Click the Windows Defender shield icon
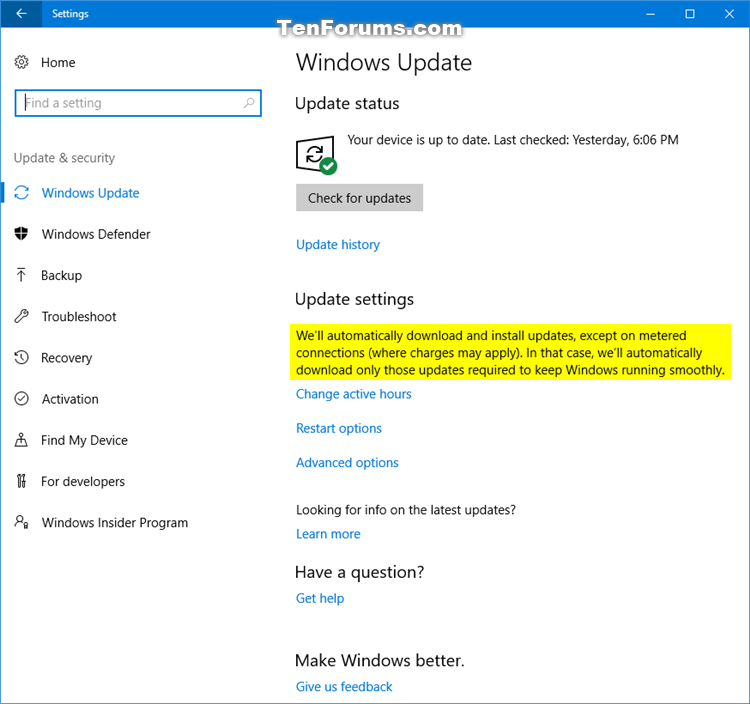Viewport: 750px width, 704px height. [x=22, y=234]
